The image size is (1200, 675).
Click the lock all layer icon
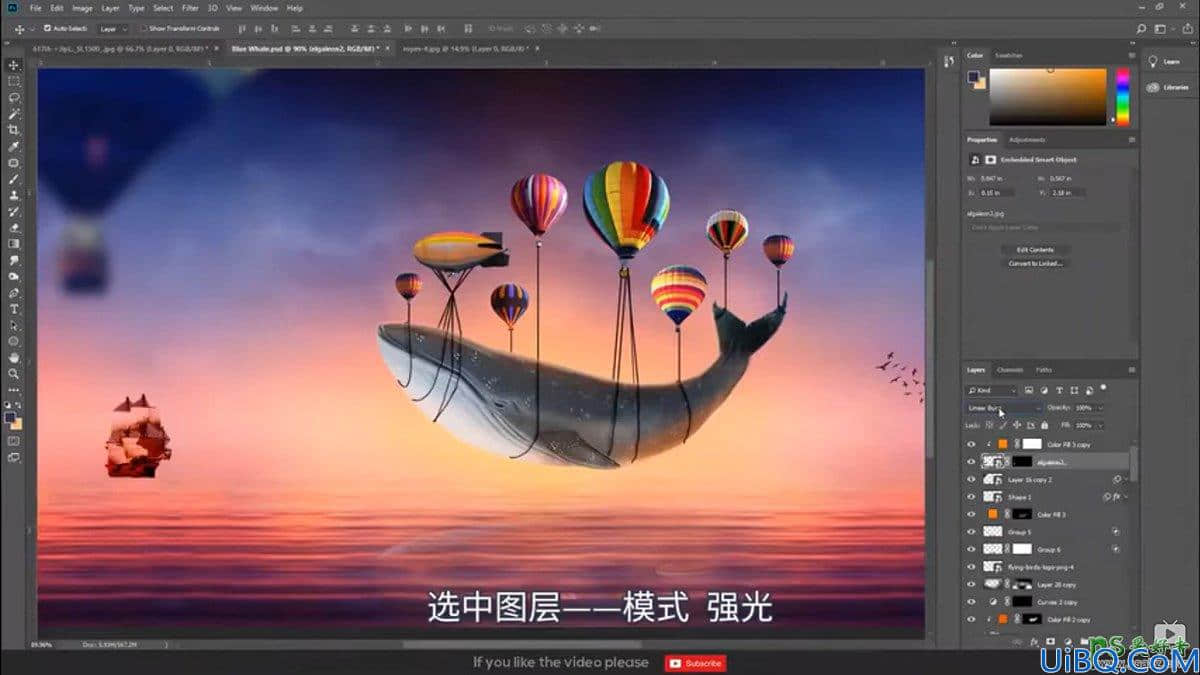1045,425
